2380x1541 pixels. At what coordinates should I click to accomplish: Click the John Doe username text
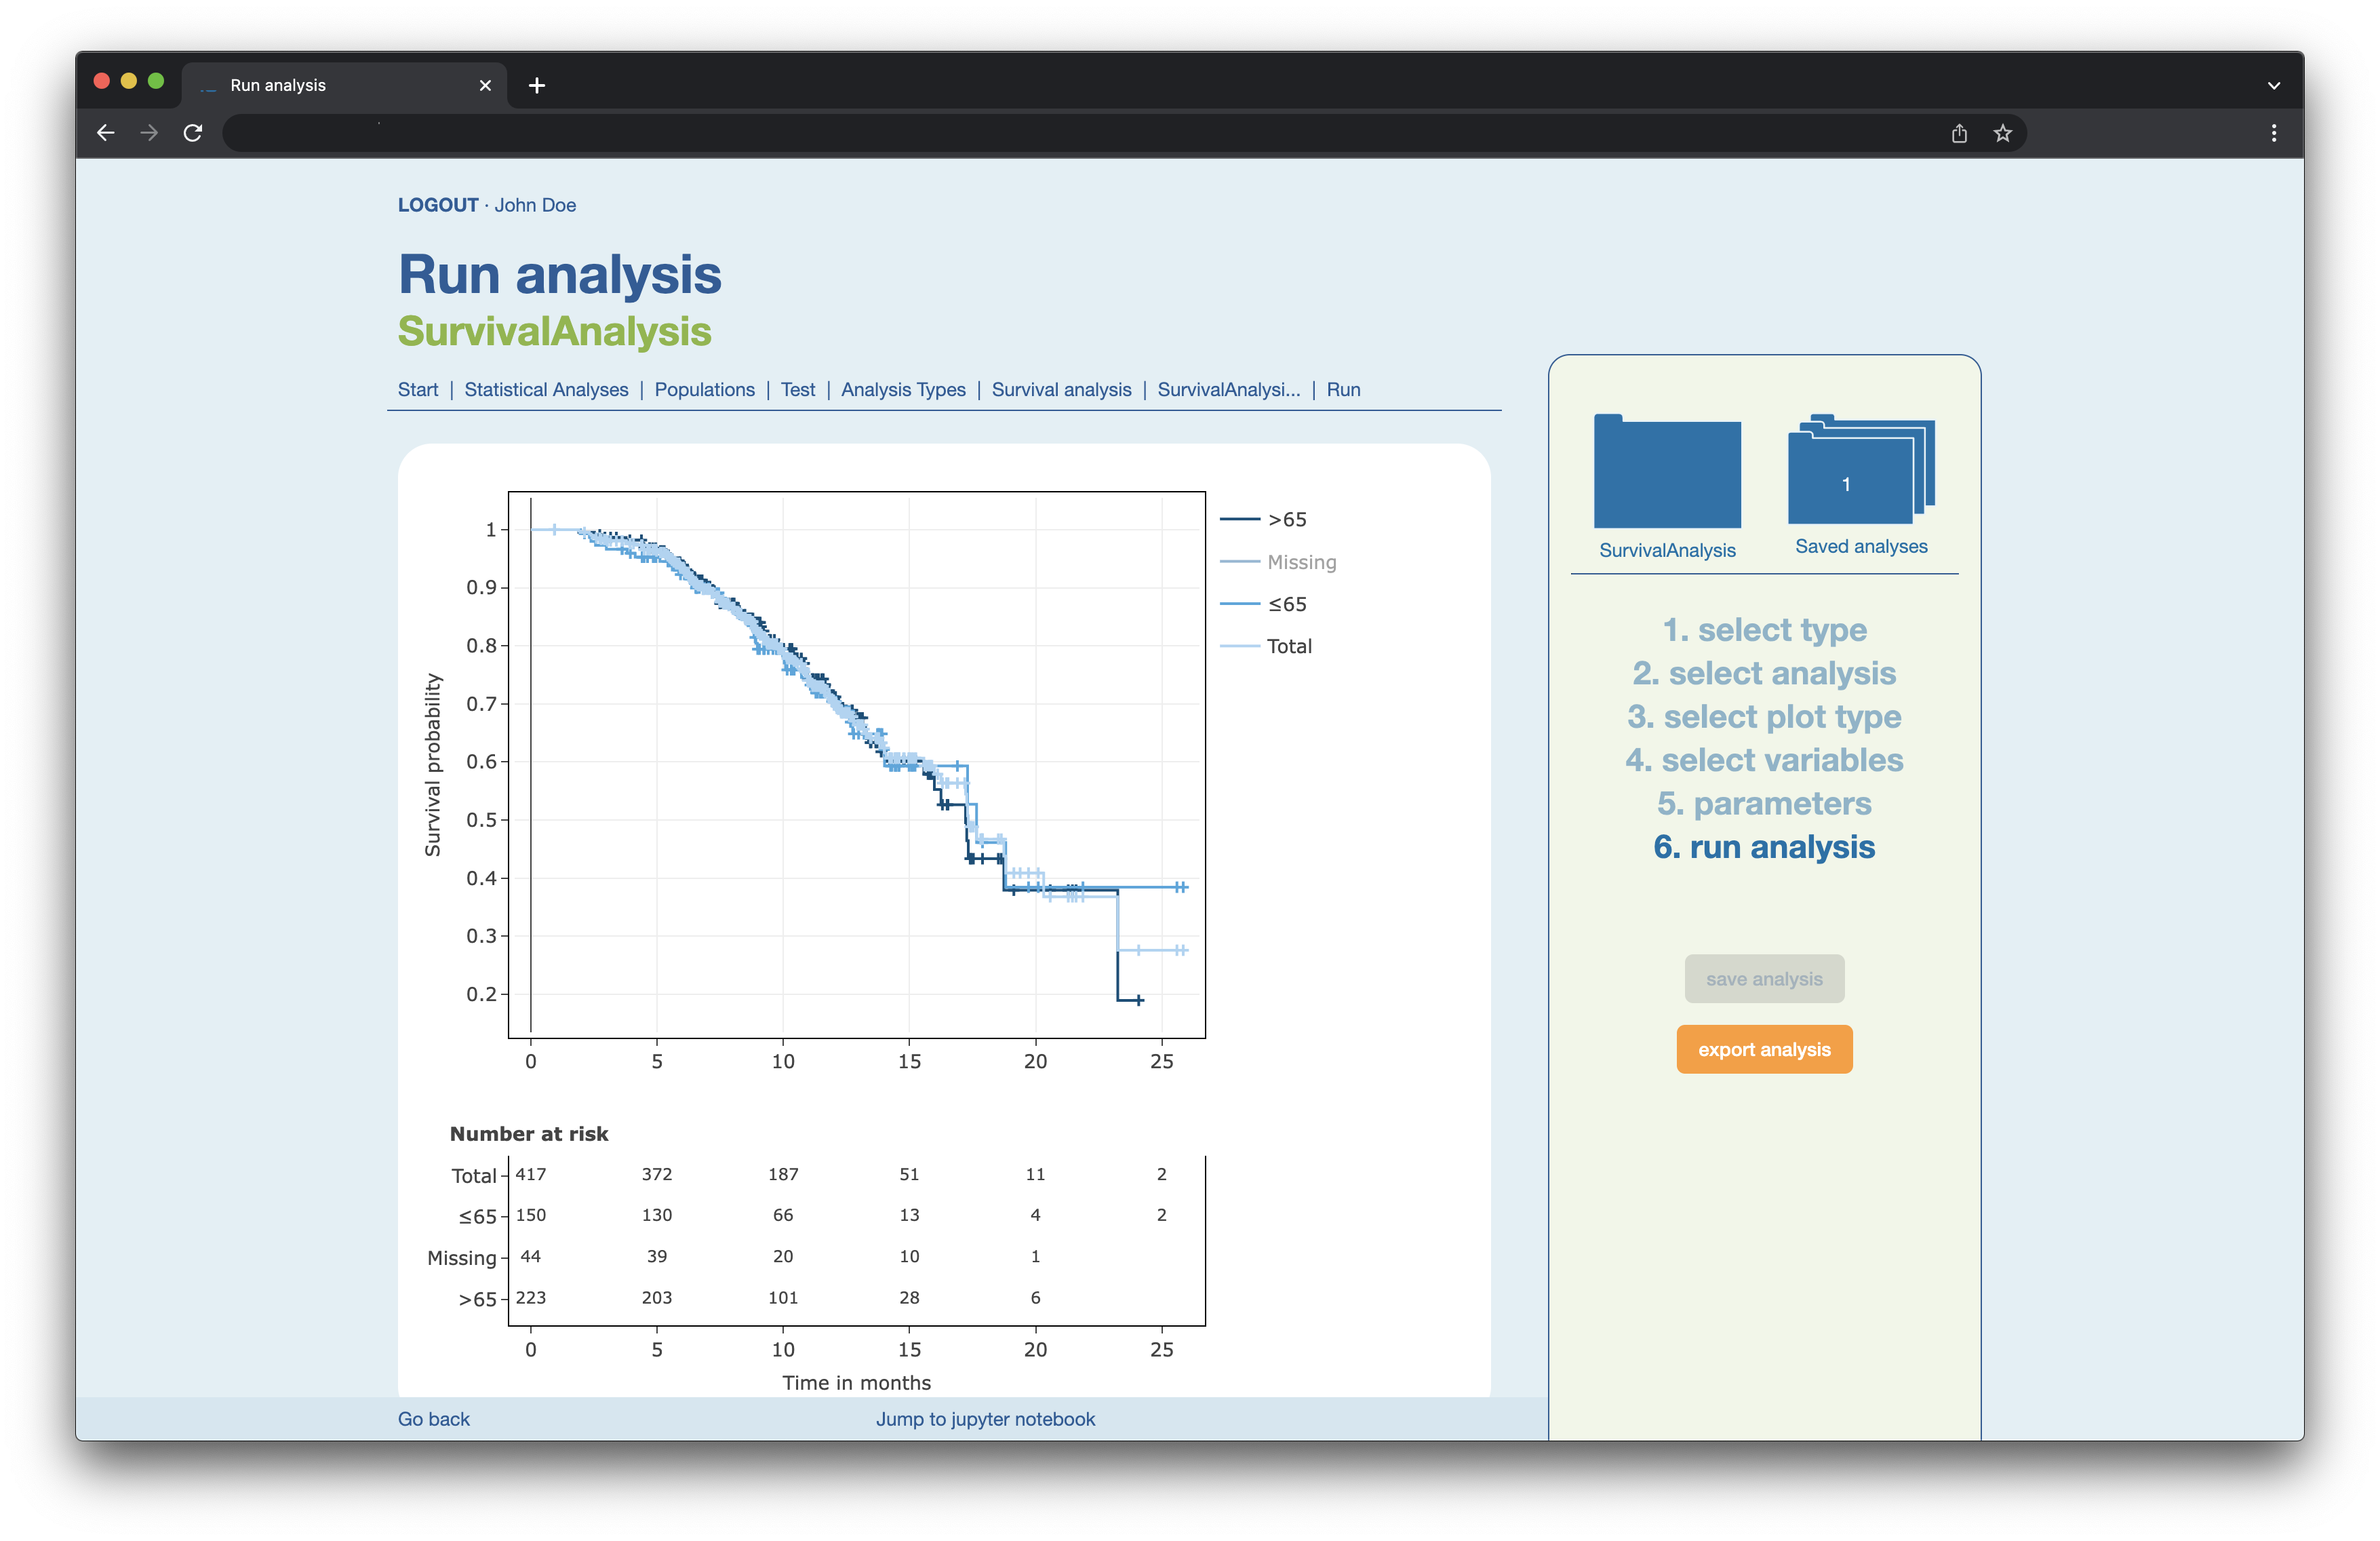coord(535,205)
